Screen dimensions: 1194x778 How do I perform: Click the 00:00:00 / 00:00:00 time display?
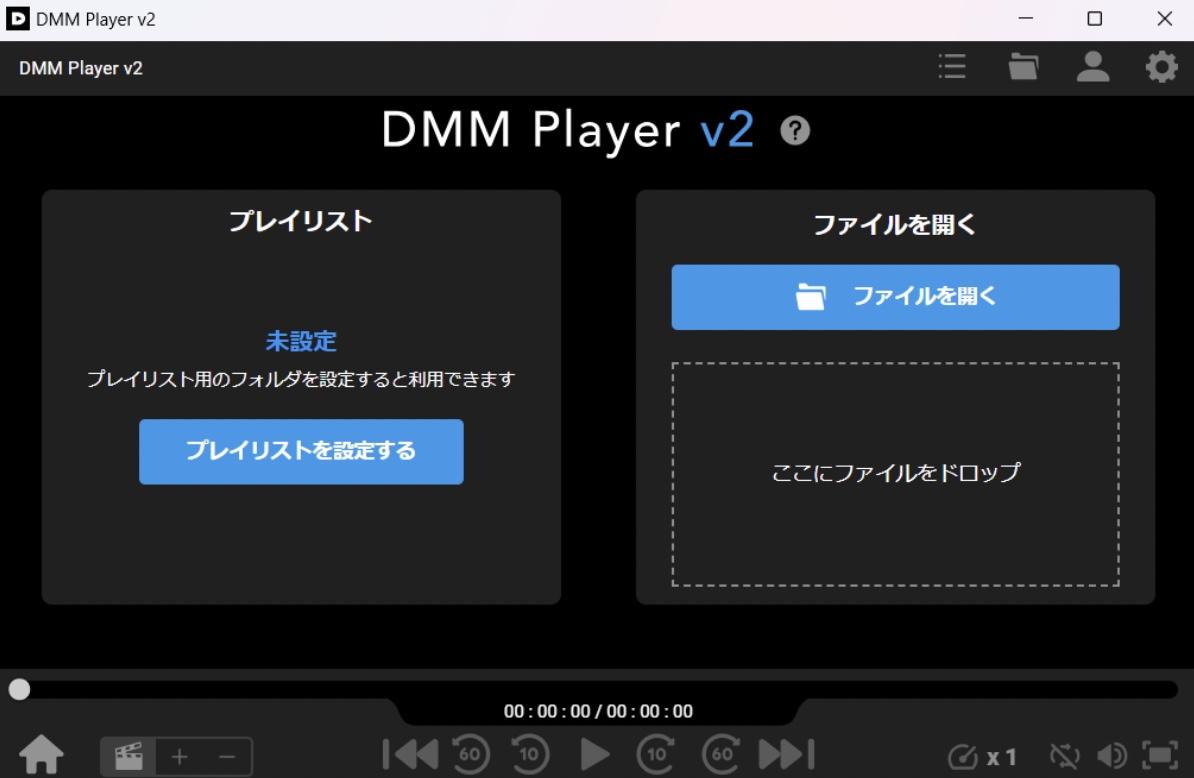[598, 711]
